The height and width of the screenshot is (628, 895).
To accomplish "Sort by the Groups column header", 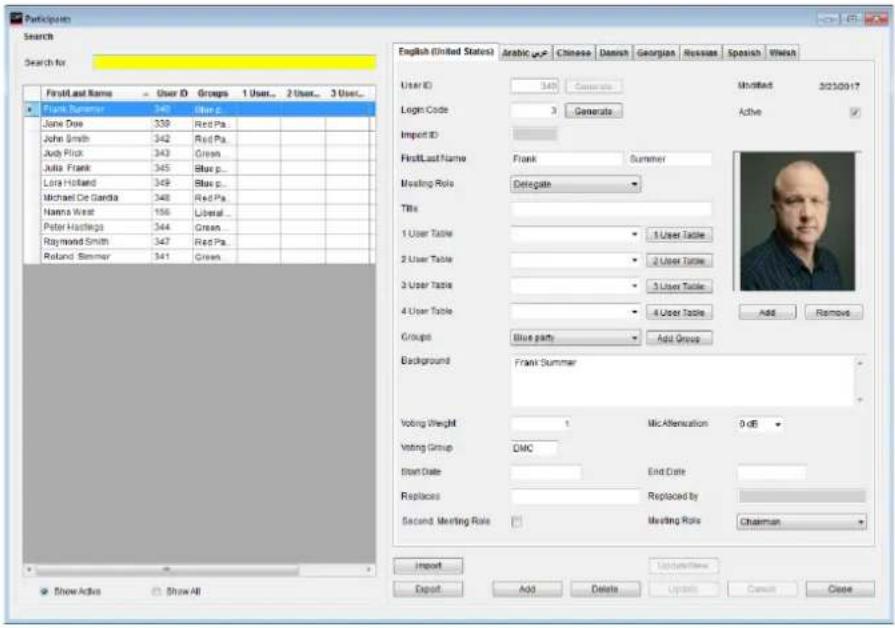I will (214, 94).
